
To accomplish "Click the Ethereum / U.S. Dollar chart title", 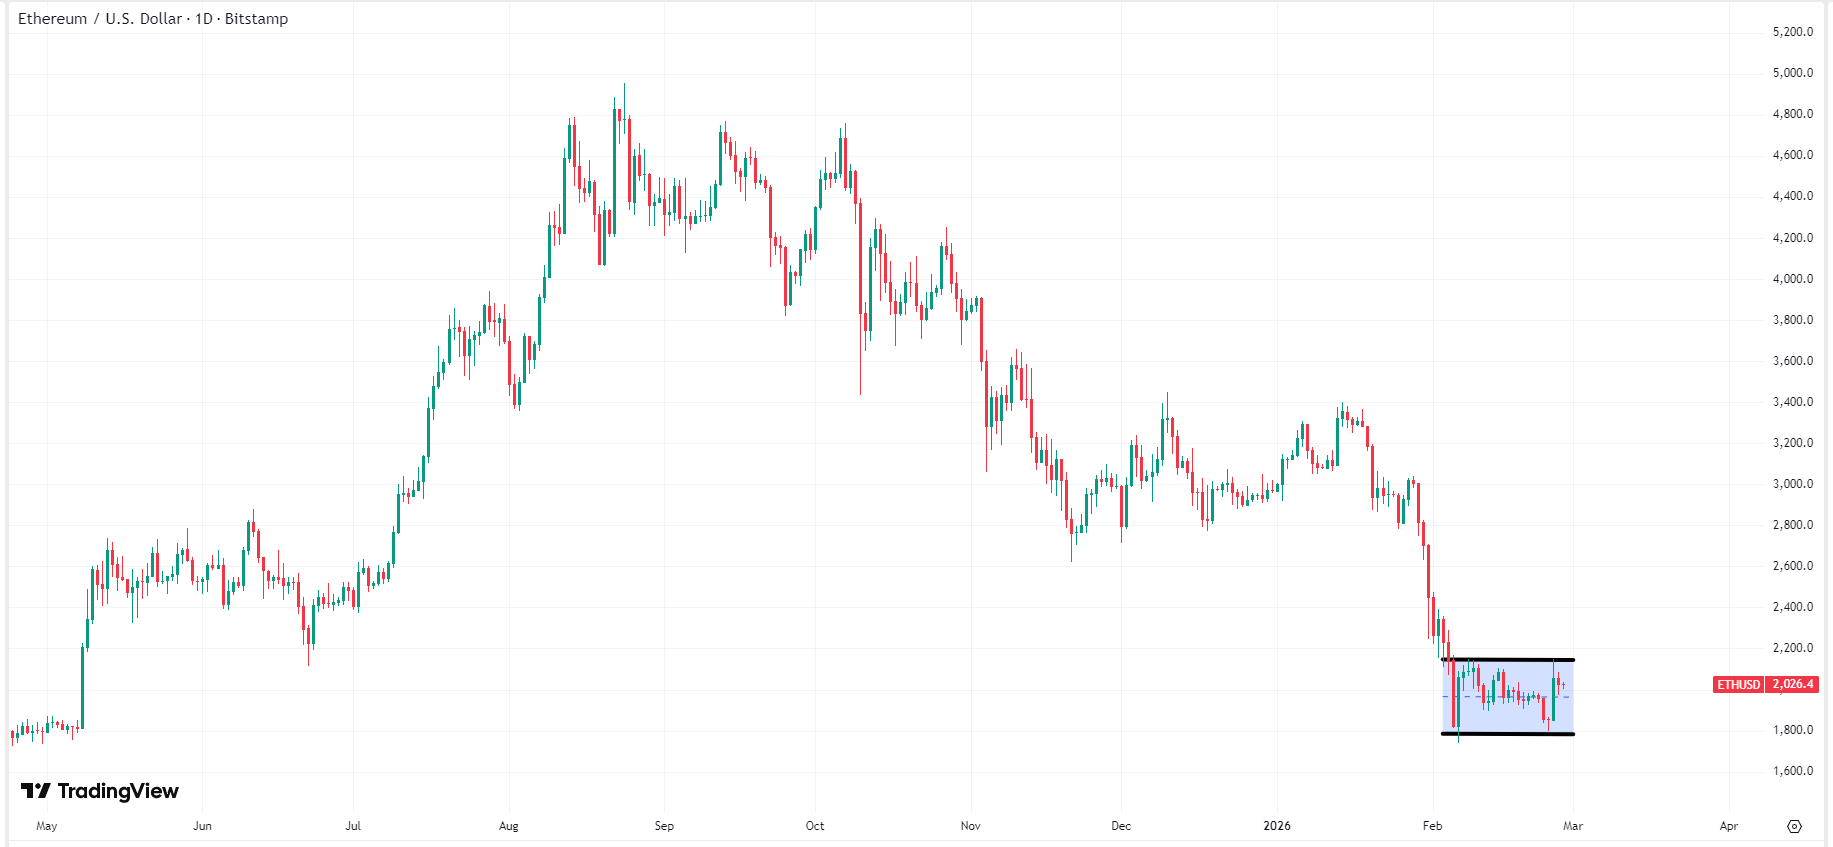I will 152,19.
